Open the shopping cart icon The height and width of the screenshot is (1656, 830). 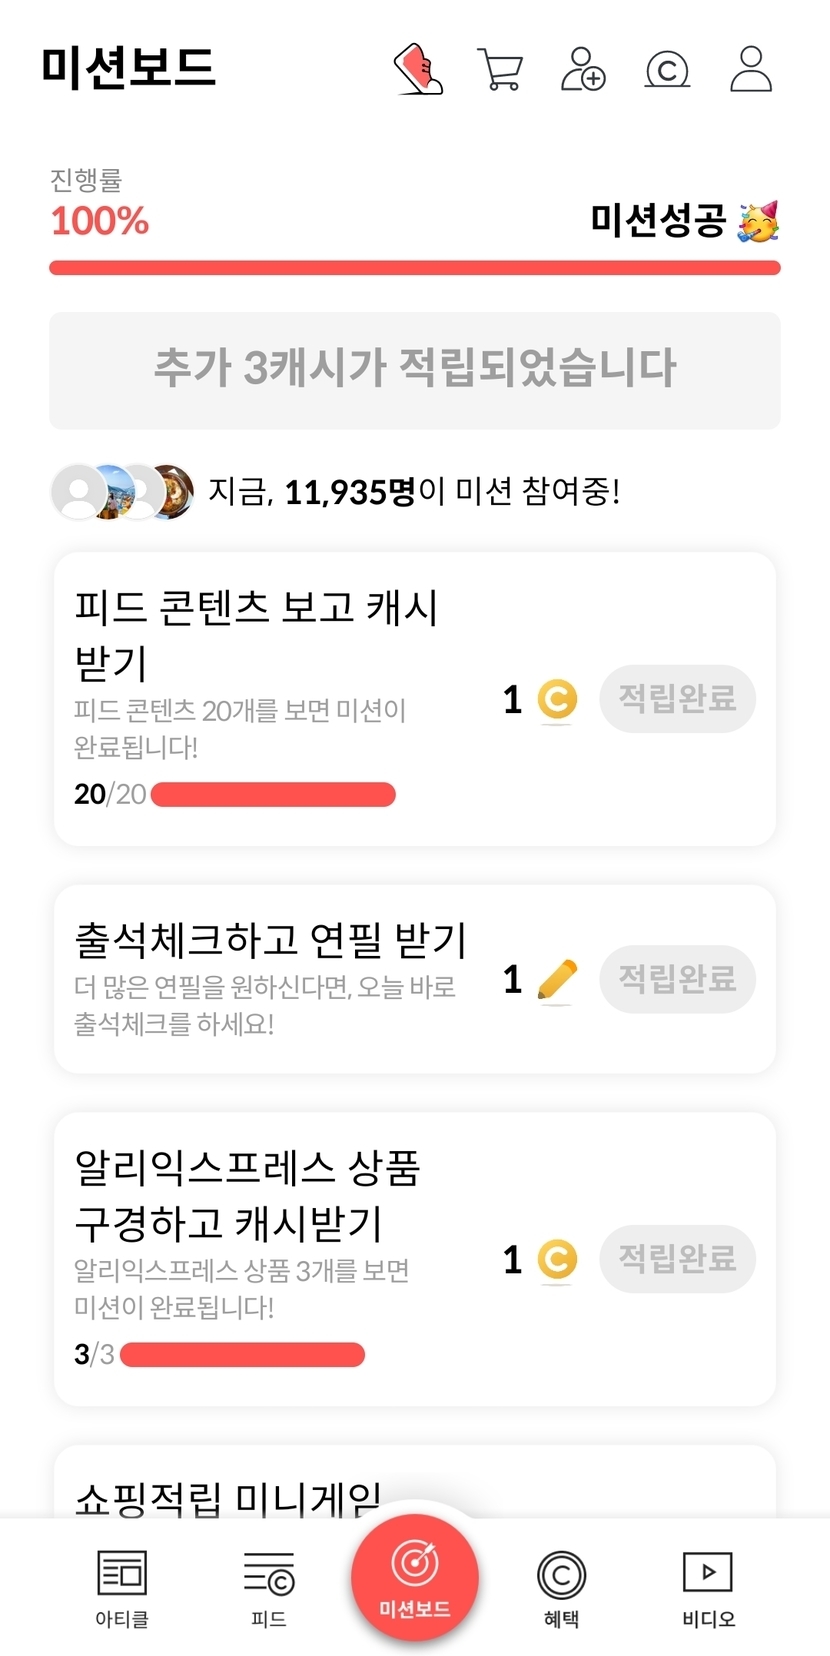[500, 69]
